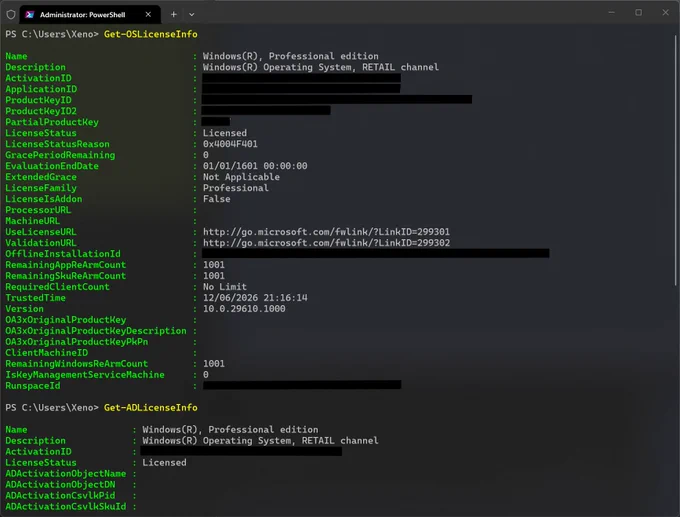680x517 pixels.
Task: Click the OfflineInstallationId property label
Action: coord(63,254)
